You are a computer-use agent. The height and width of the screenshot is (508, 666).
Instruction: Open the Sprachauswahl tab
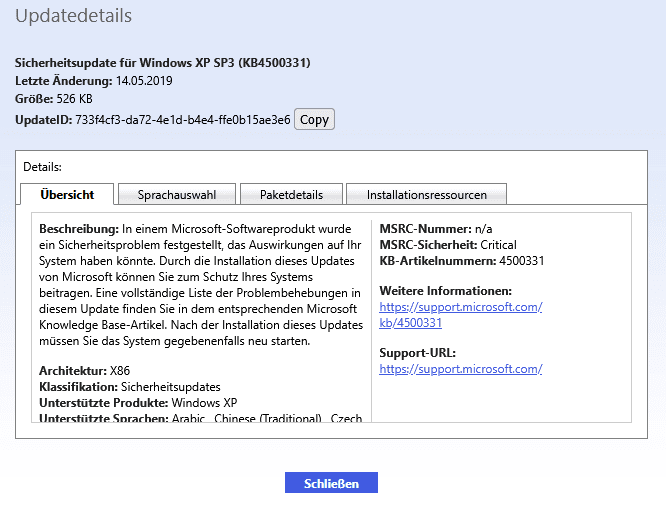click(177, 195)
